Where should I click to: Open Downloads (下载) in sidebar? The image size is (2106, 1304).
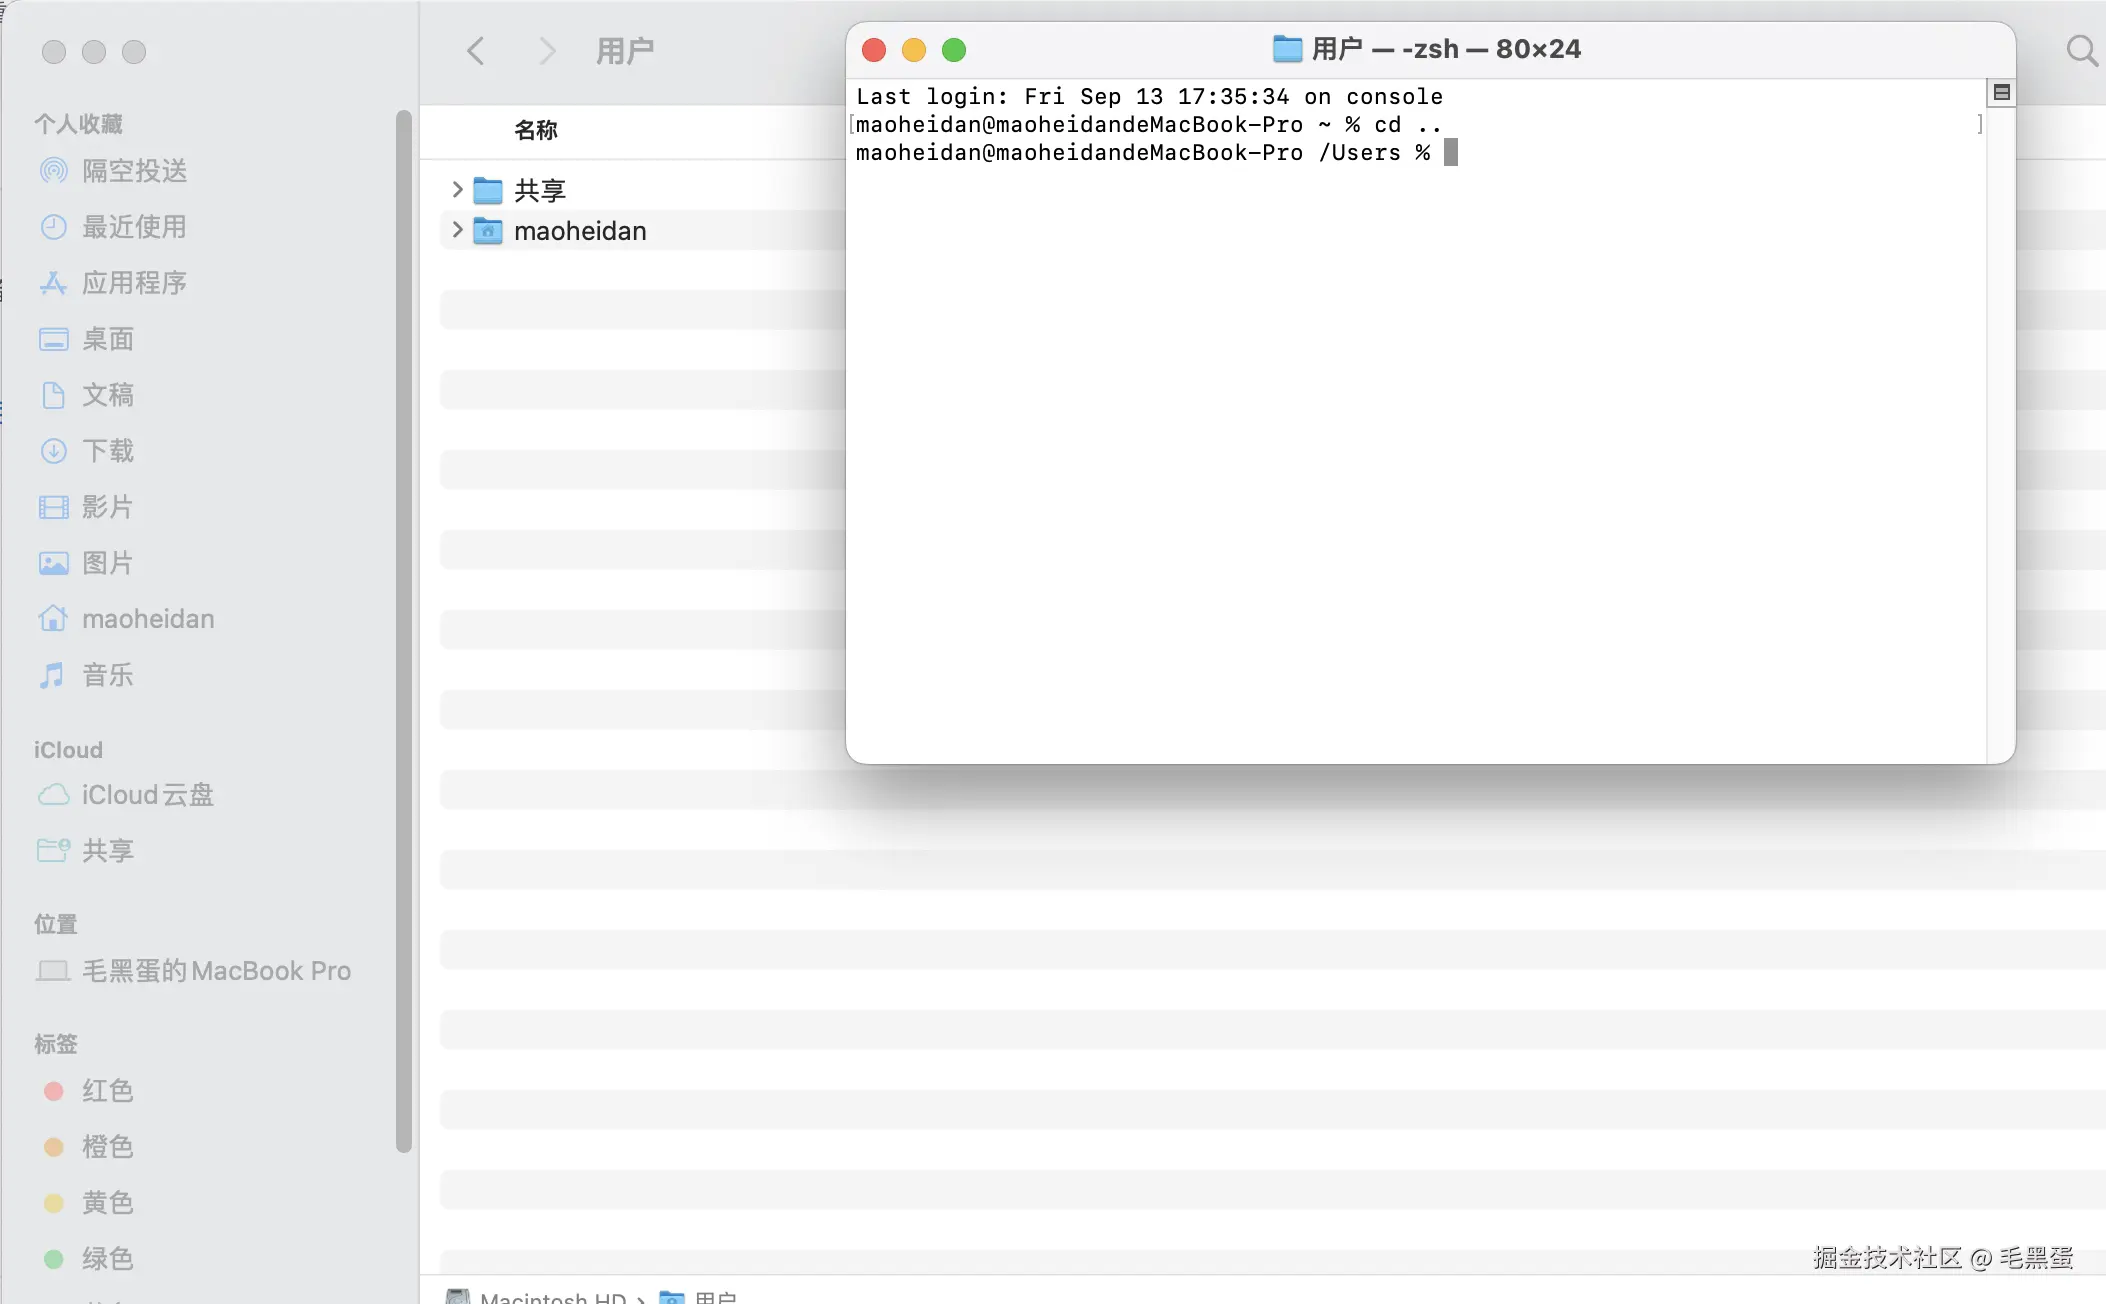(x=107, y=451)
